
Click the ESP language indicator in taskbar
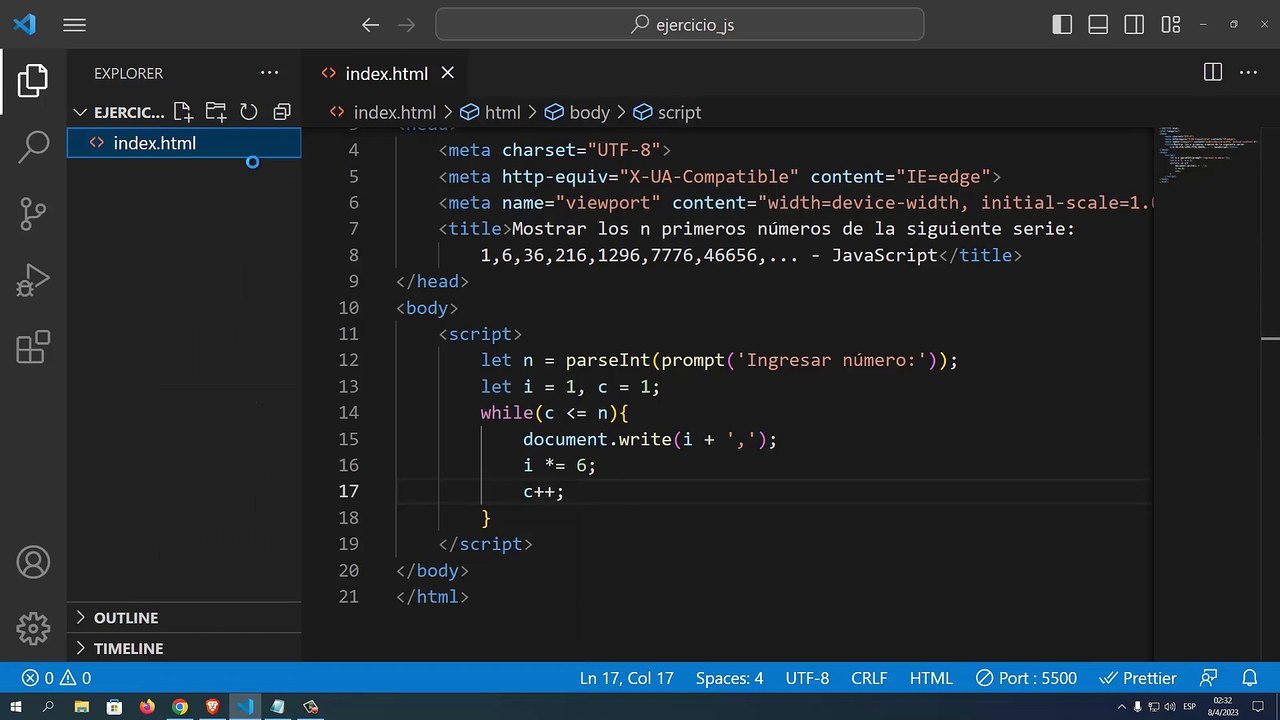click(x=1190, y=707)
